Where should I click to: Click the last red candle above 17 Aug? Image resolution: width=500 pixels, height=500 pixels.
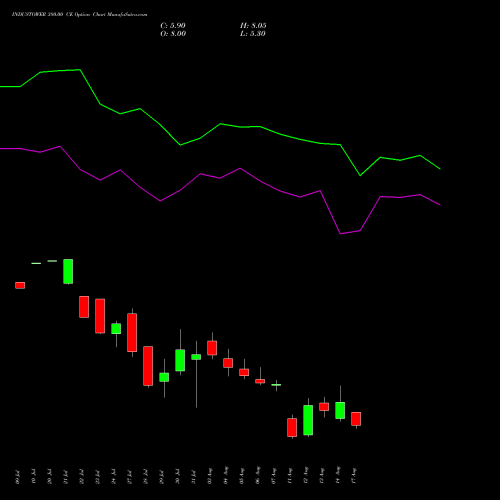(x=356, y=419)
